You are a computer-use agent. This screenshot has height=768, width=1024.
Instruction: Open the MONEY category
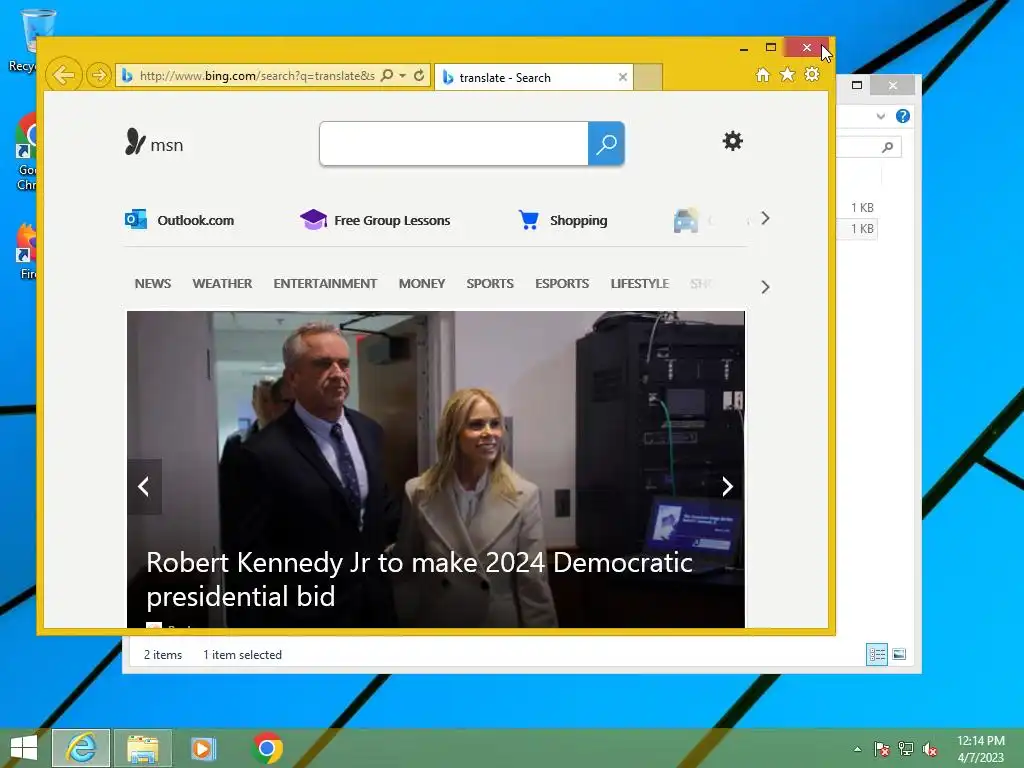click(x=422, y=283)
